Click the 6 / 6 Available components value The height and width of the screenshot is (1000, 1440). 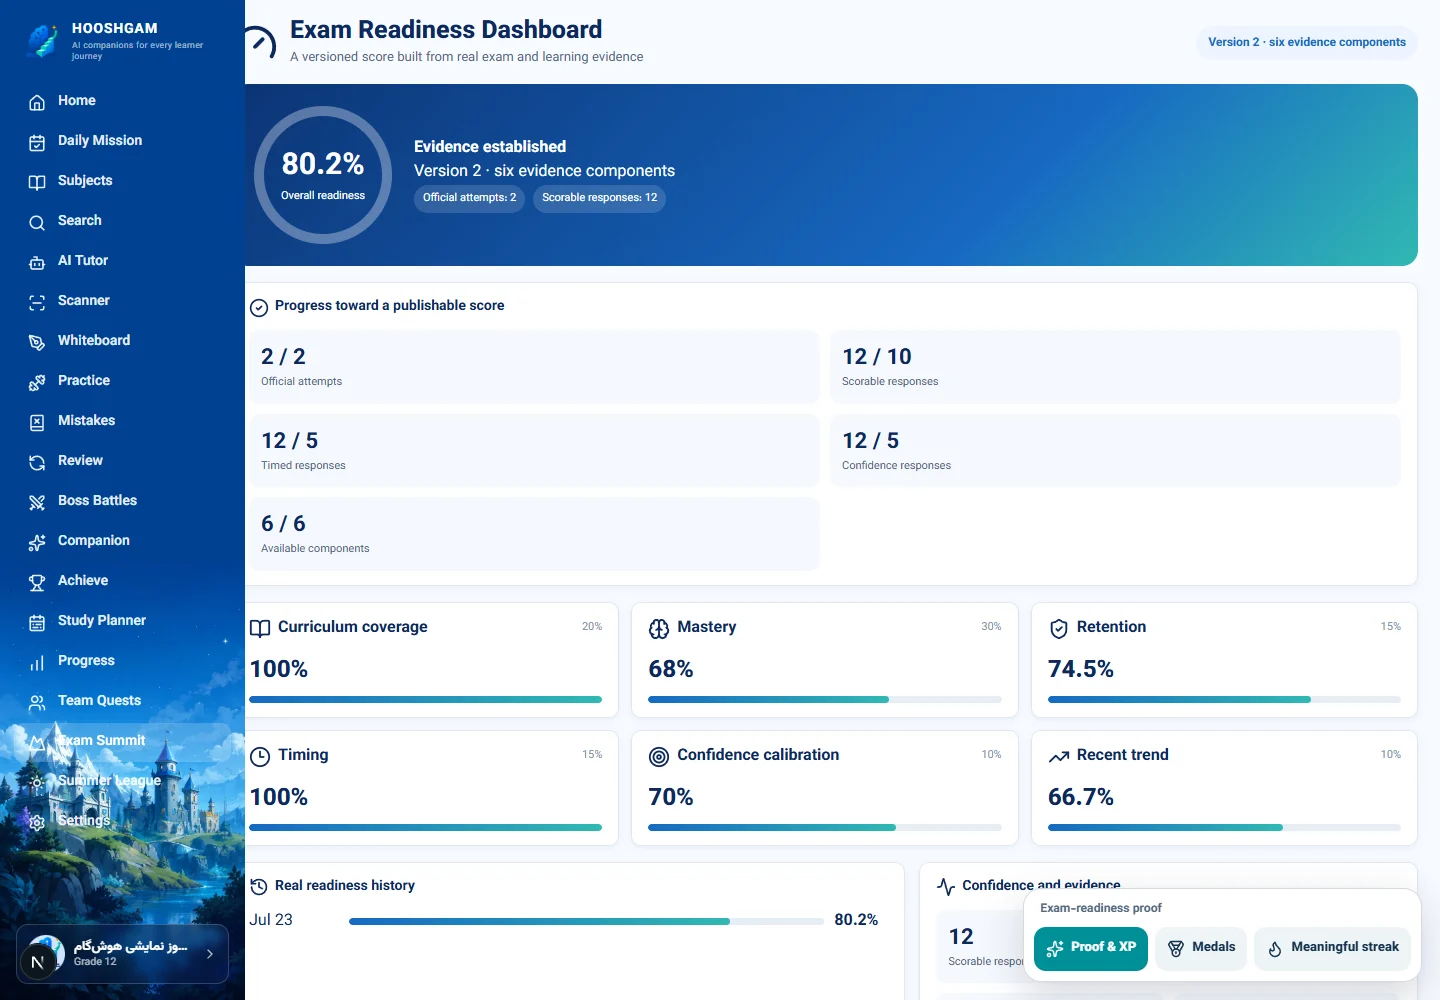pyautogui.click(x=283, y=524)
